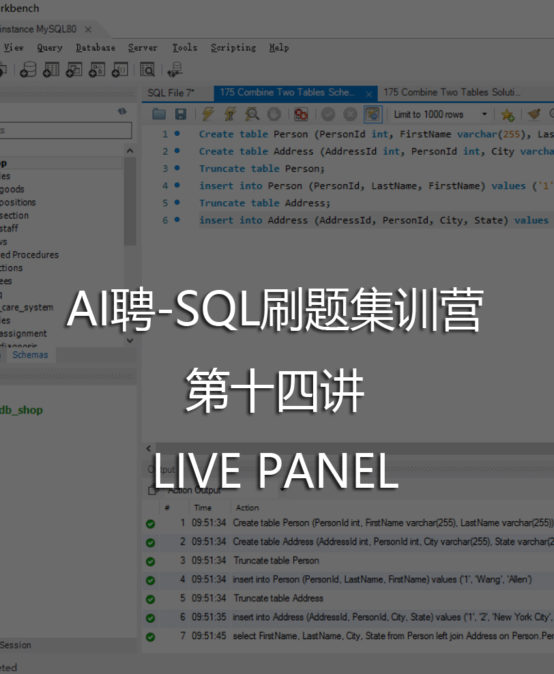The height and width of the screenshot is (674, 554).
Task: Open a SQL script file with folder icon
Action: (x=159, y=114)
